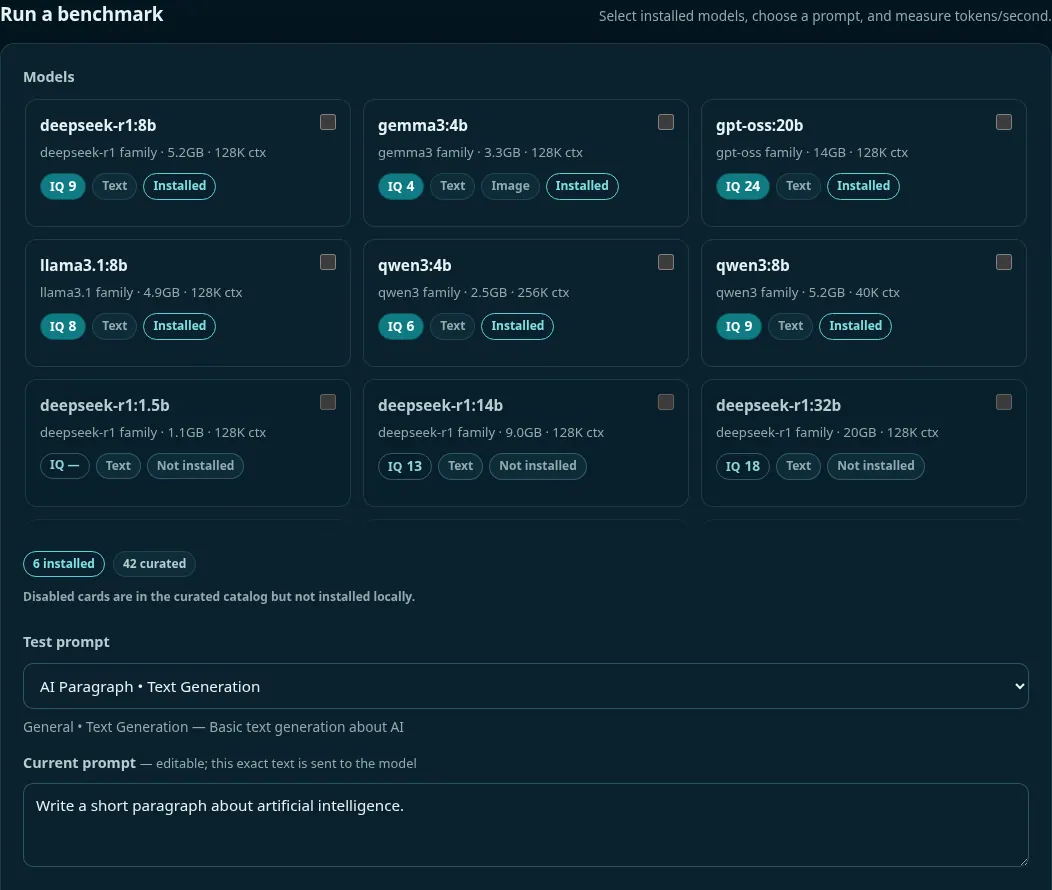Screen dimensions: 1052x890
Task: Click the qwen3:8b model title
Action: [753, 266]
